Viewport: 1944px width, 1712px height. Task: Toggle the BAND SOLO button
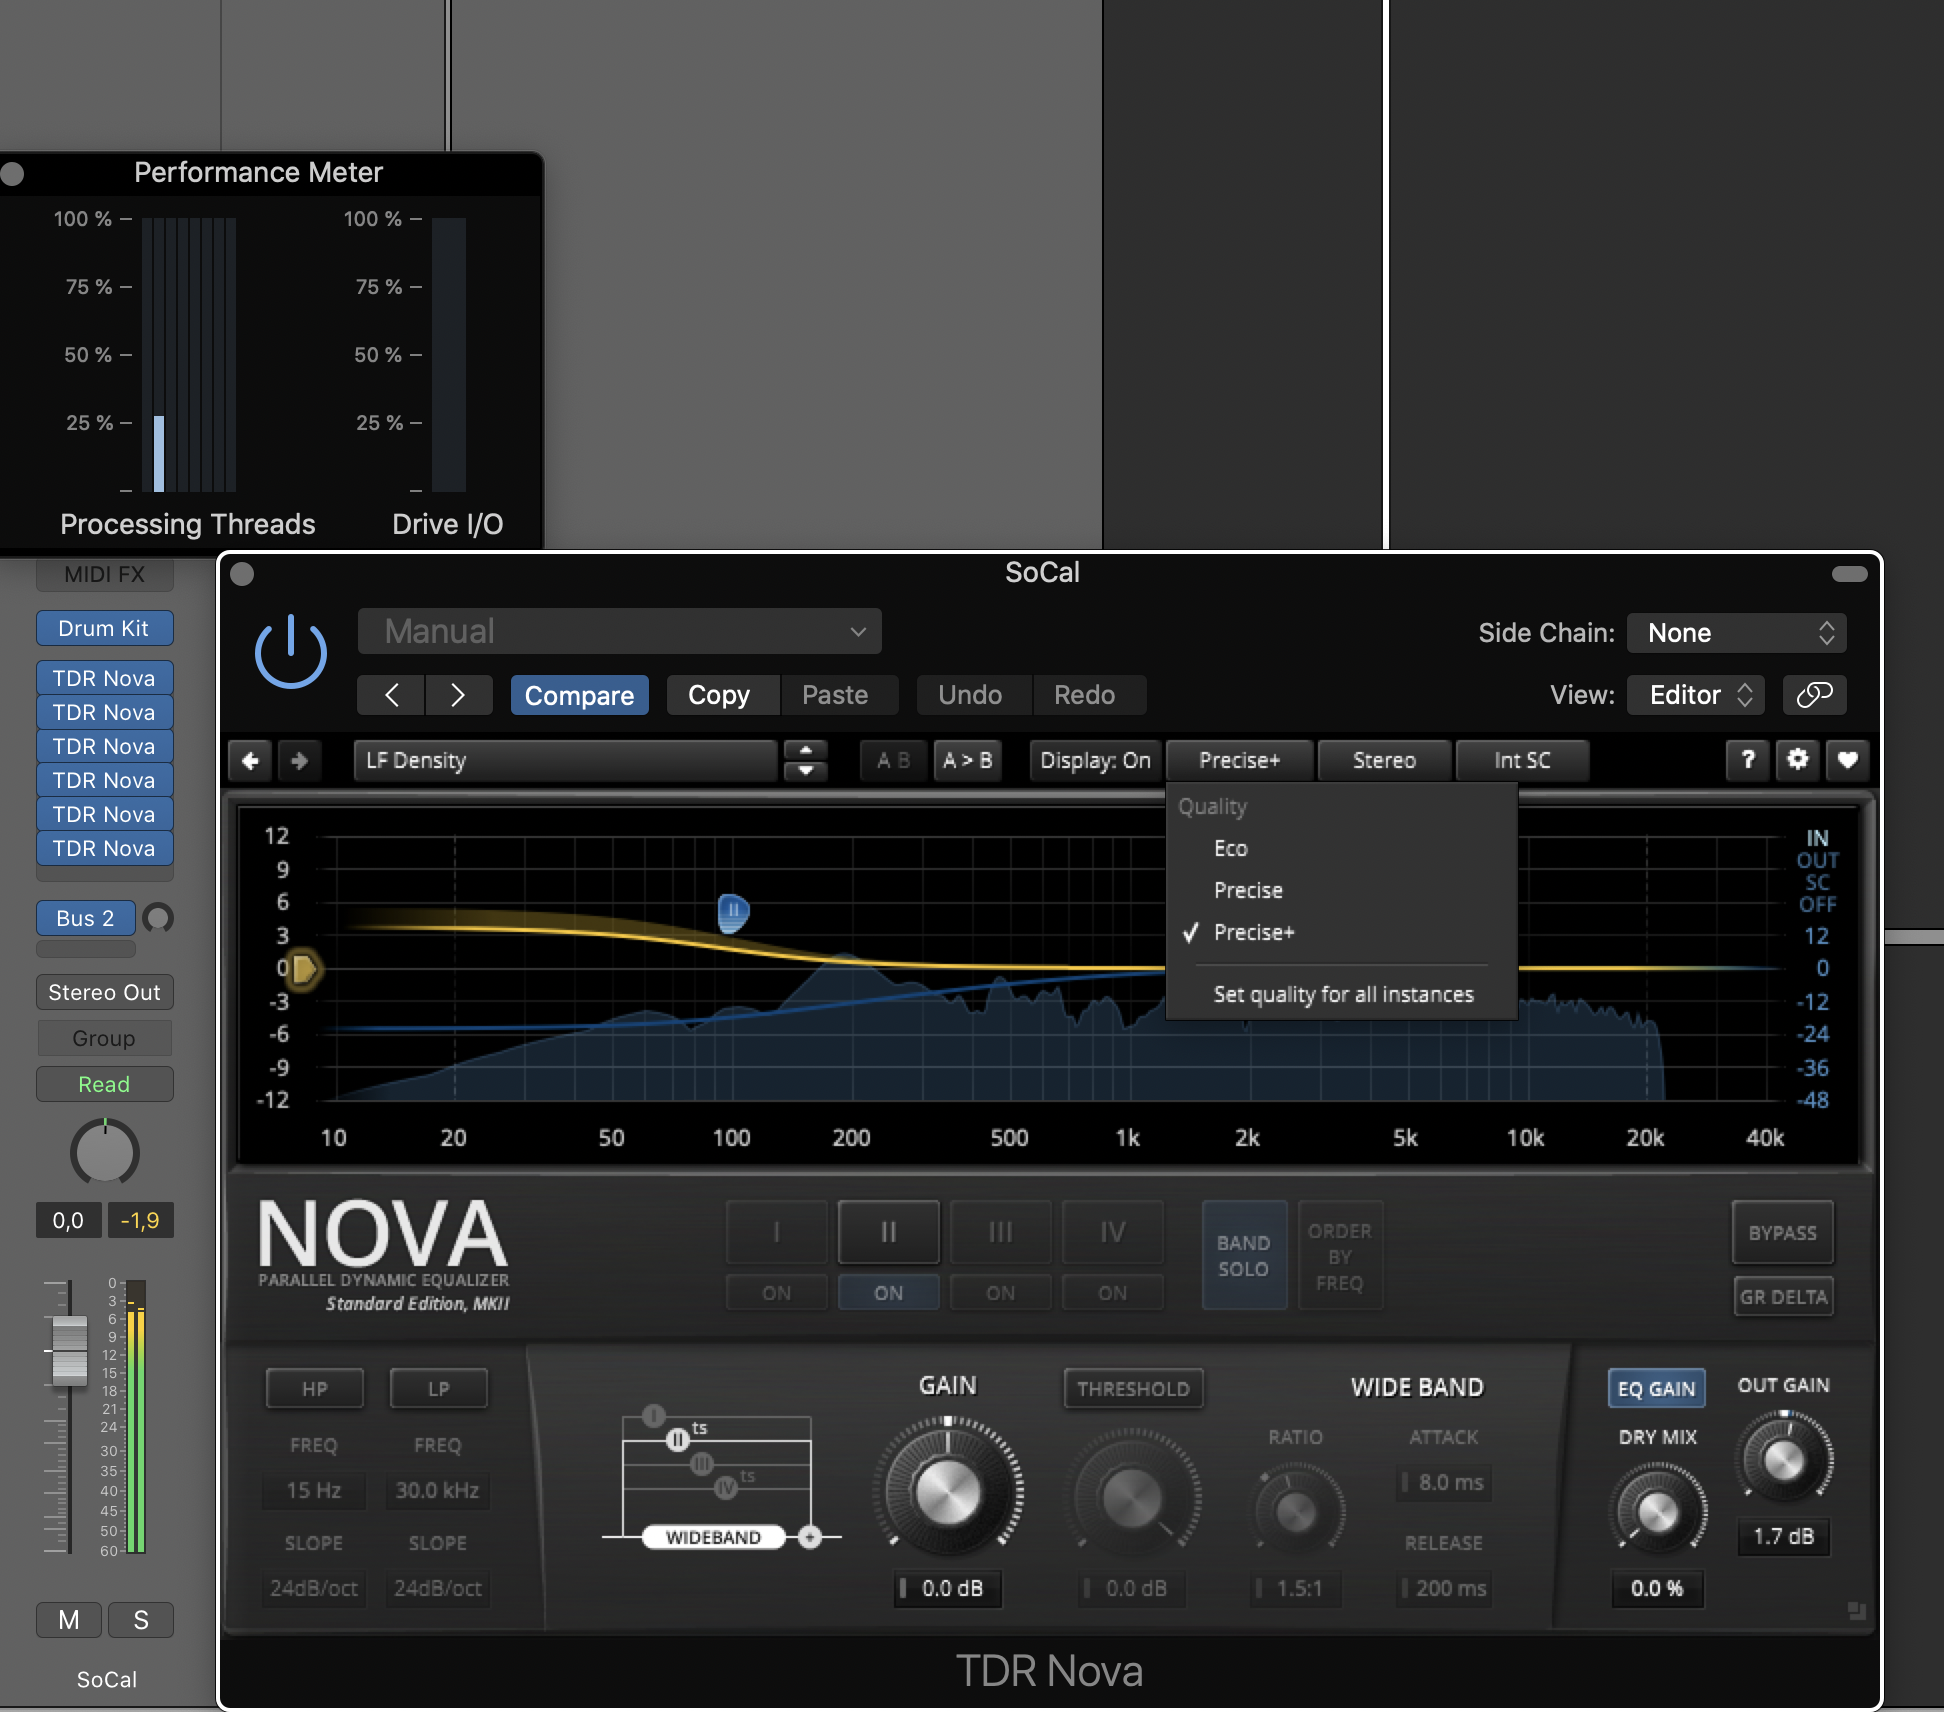1243,1256
